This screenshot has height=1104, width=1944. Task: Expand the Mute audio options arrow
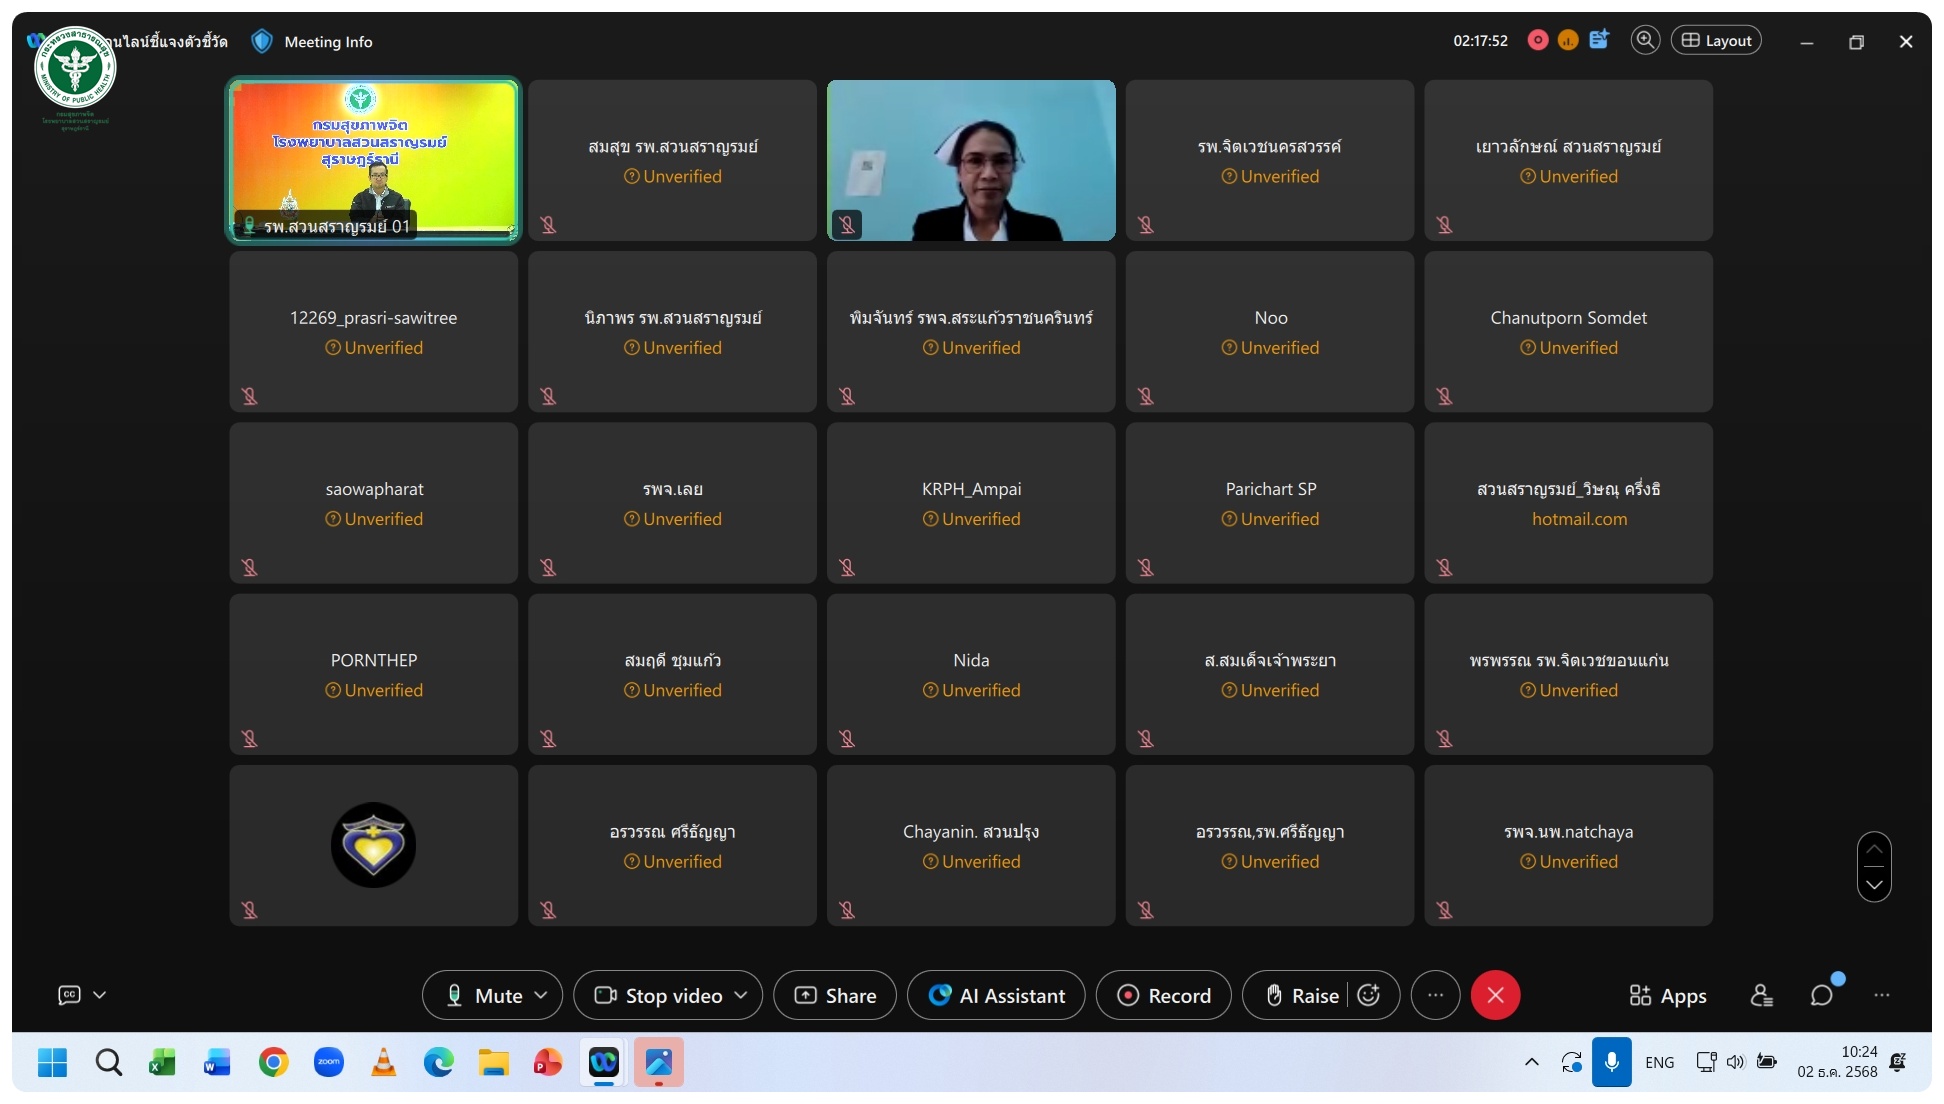(541, 995)
